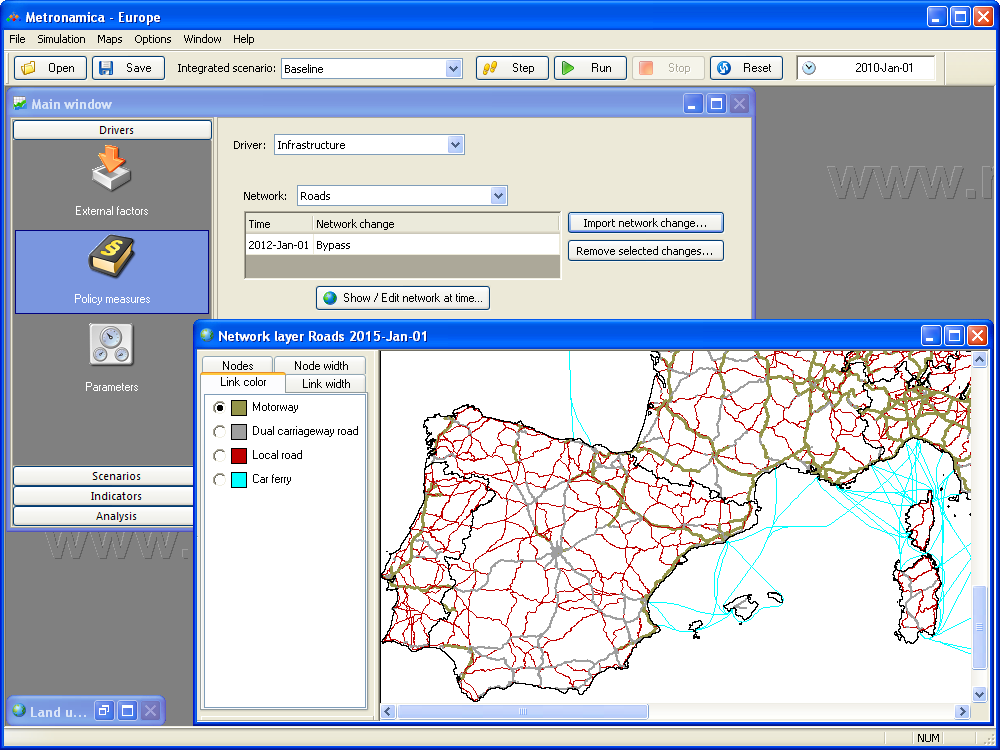The width and height of the screenshot is (1000, 750).
Task: Open the Driver dropdown showing Infrastructure
Action: click(x=455, y=145)
